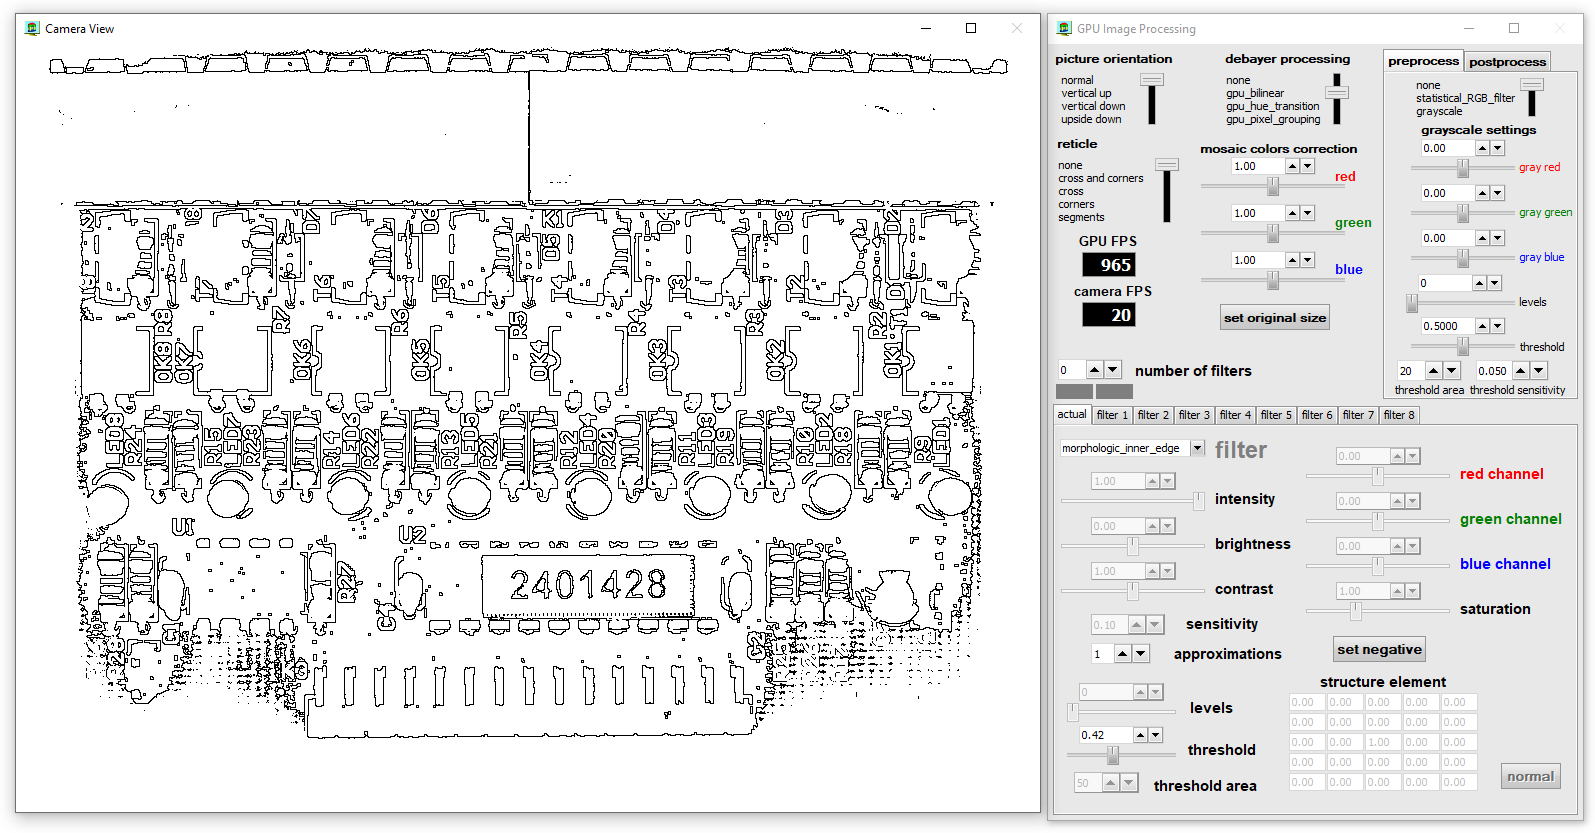Click up arrow on gray red value
The image size is (1595, 833).
coord(1482,148)
